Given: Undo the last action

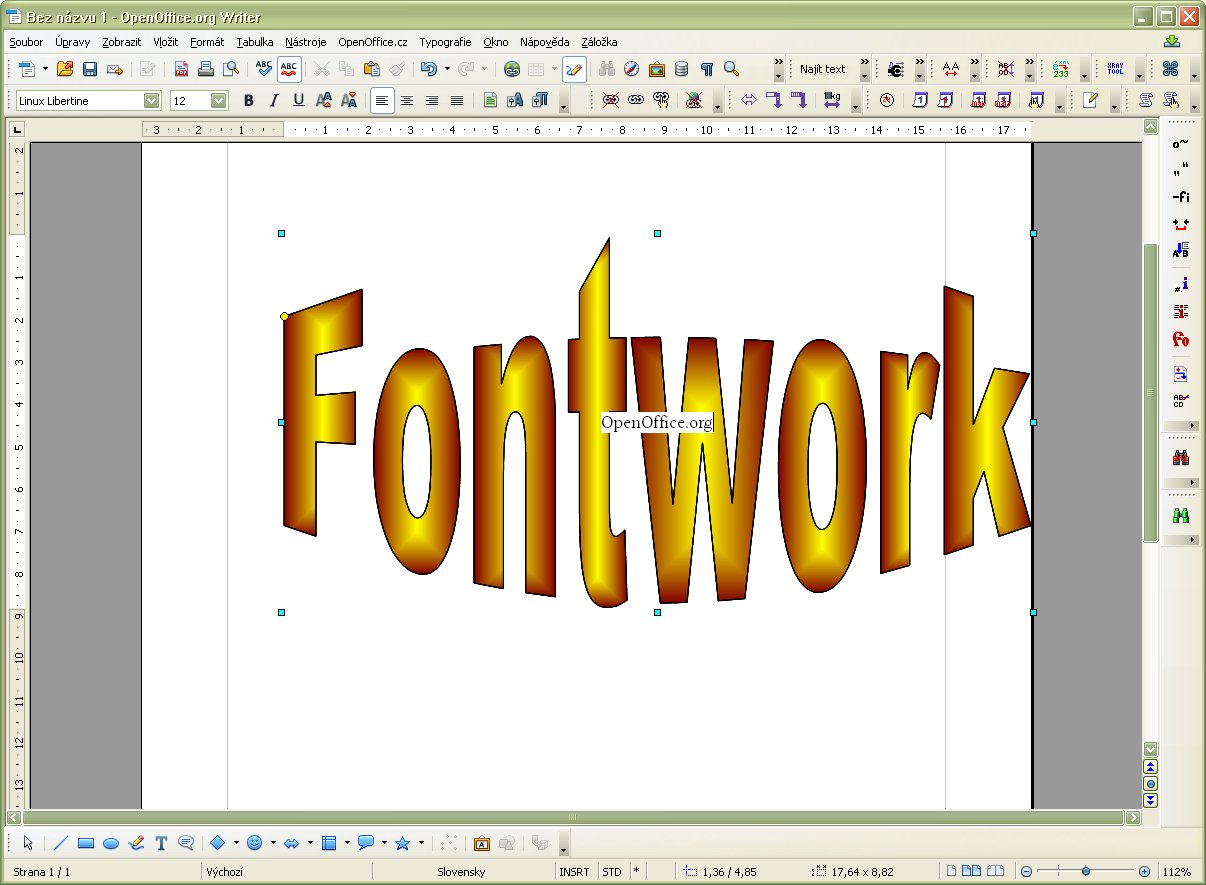Looking at the screenshot, I should [428, 69].
